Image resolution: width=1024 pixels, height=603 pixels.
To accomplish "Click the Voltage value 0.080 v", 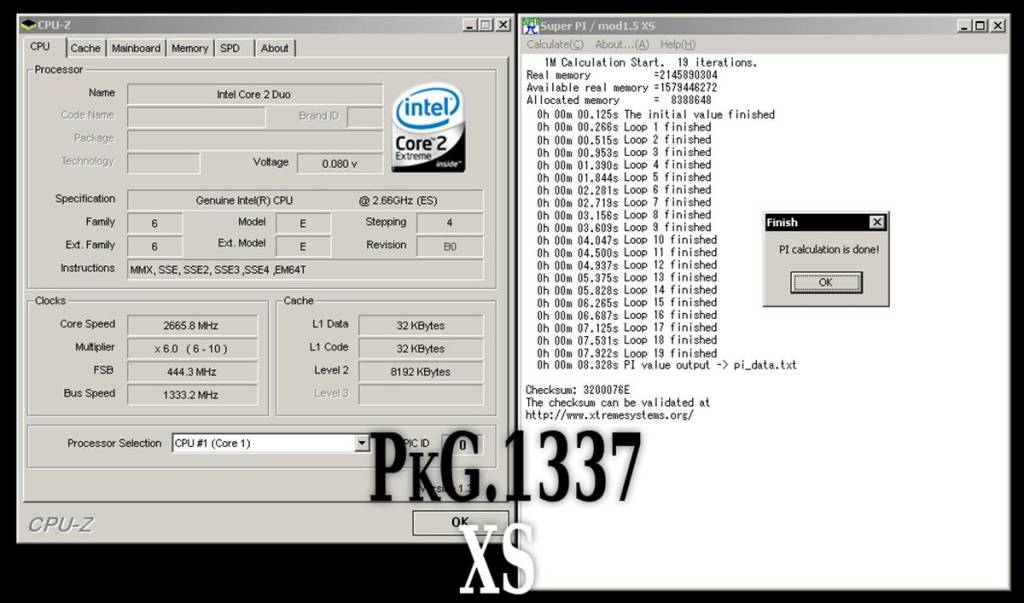I will pos(340,163).
